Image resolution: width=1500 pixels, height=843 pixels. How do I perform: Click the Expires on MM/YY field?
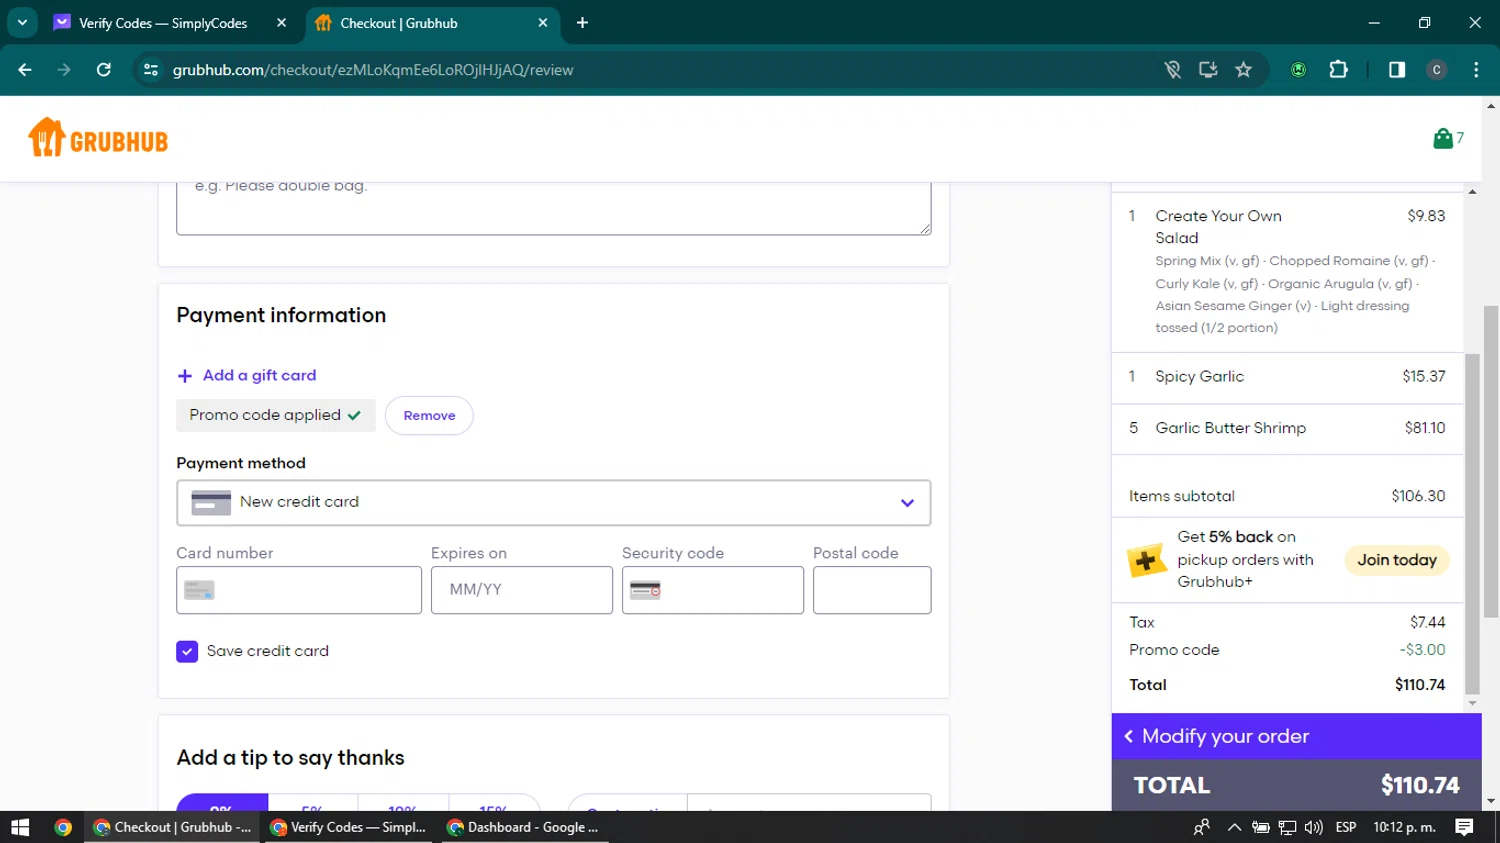(522, 590)
